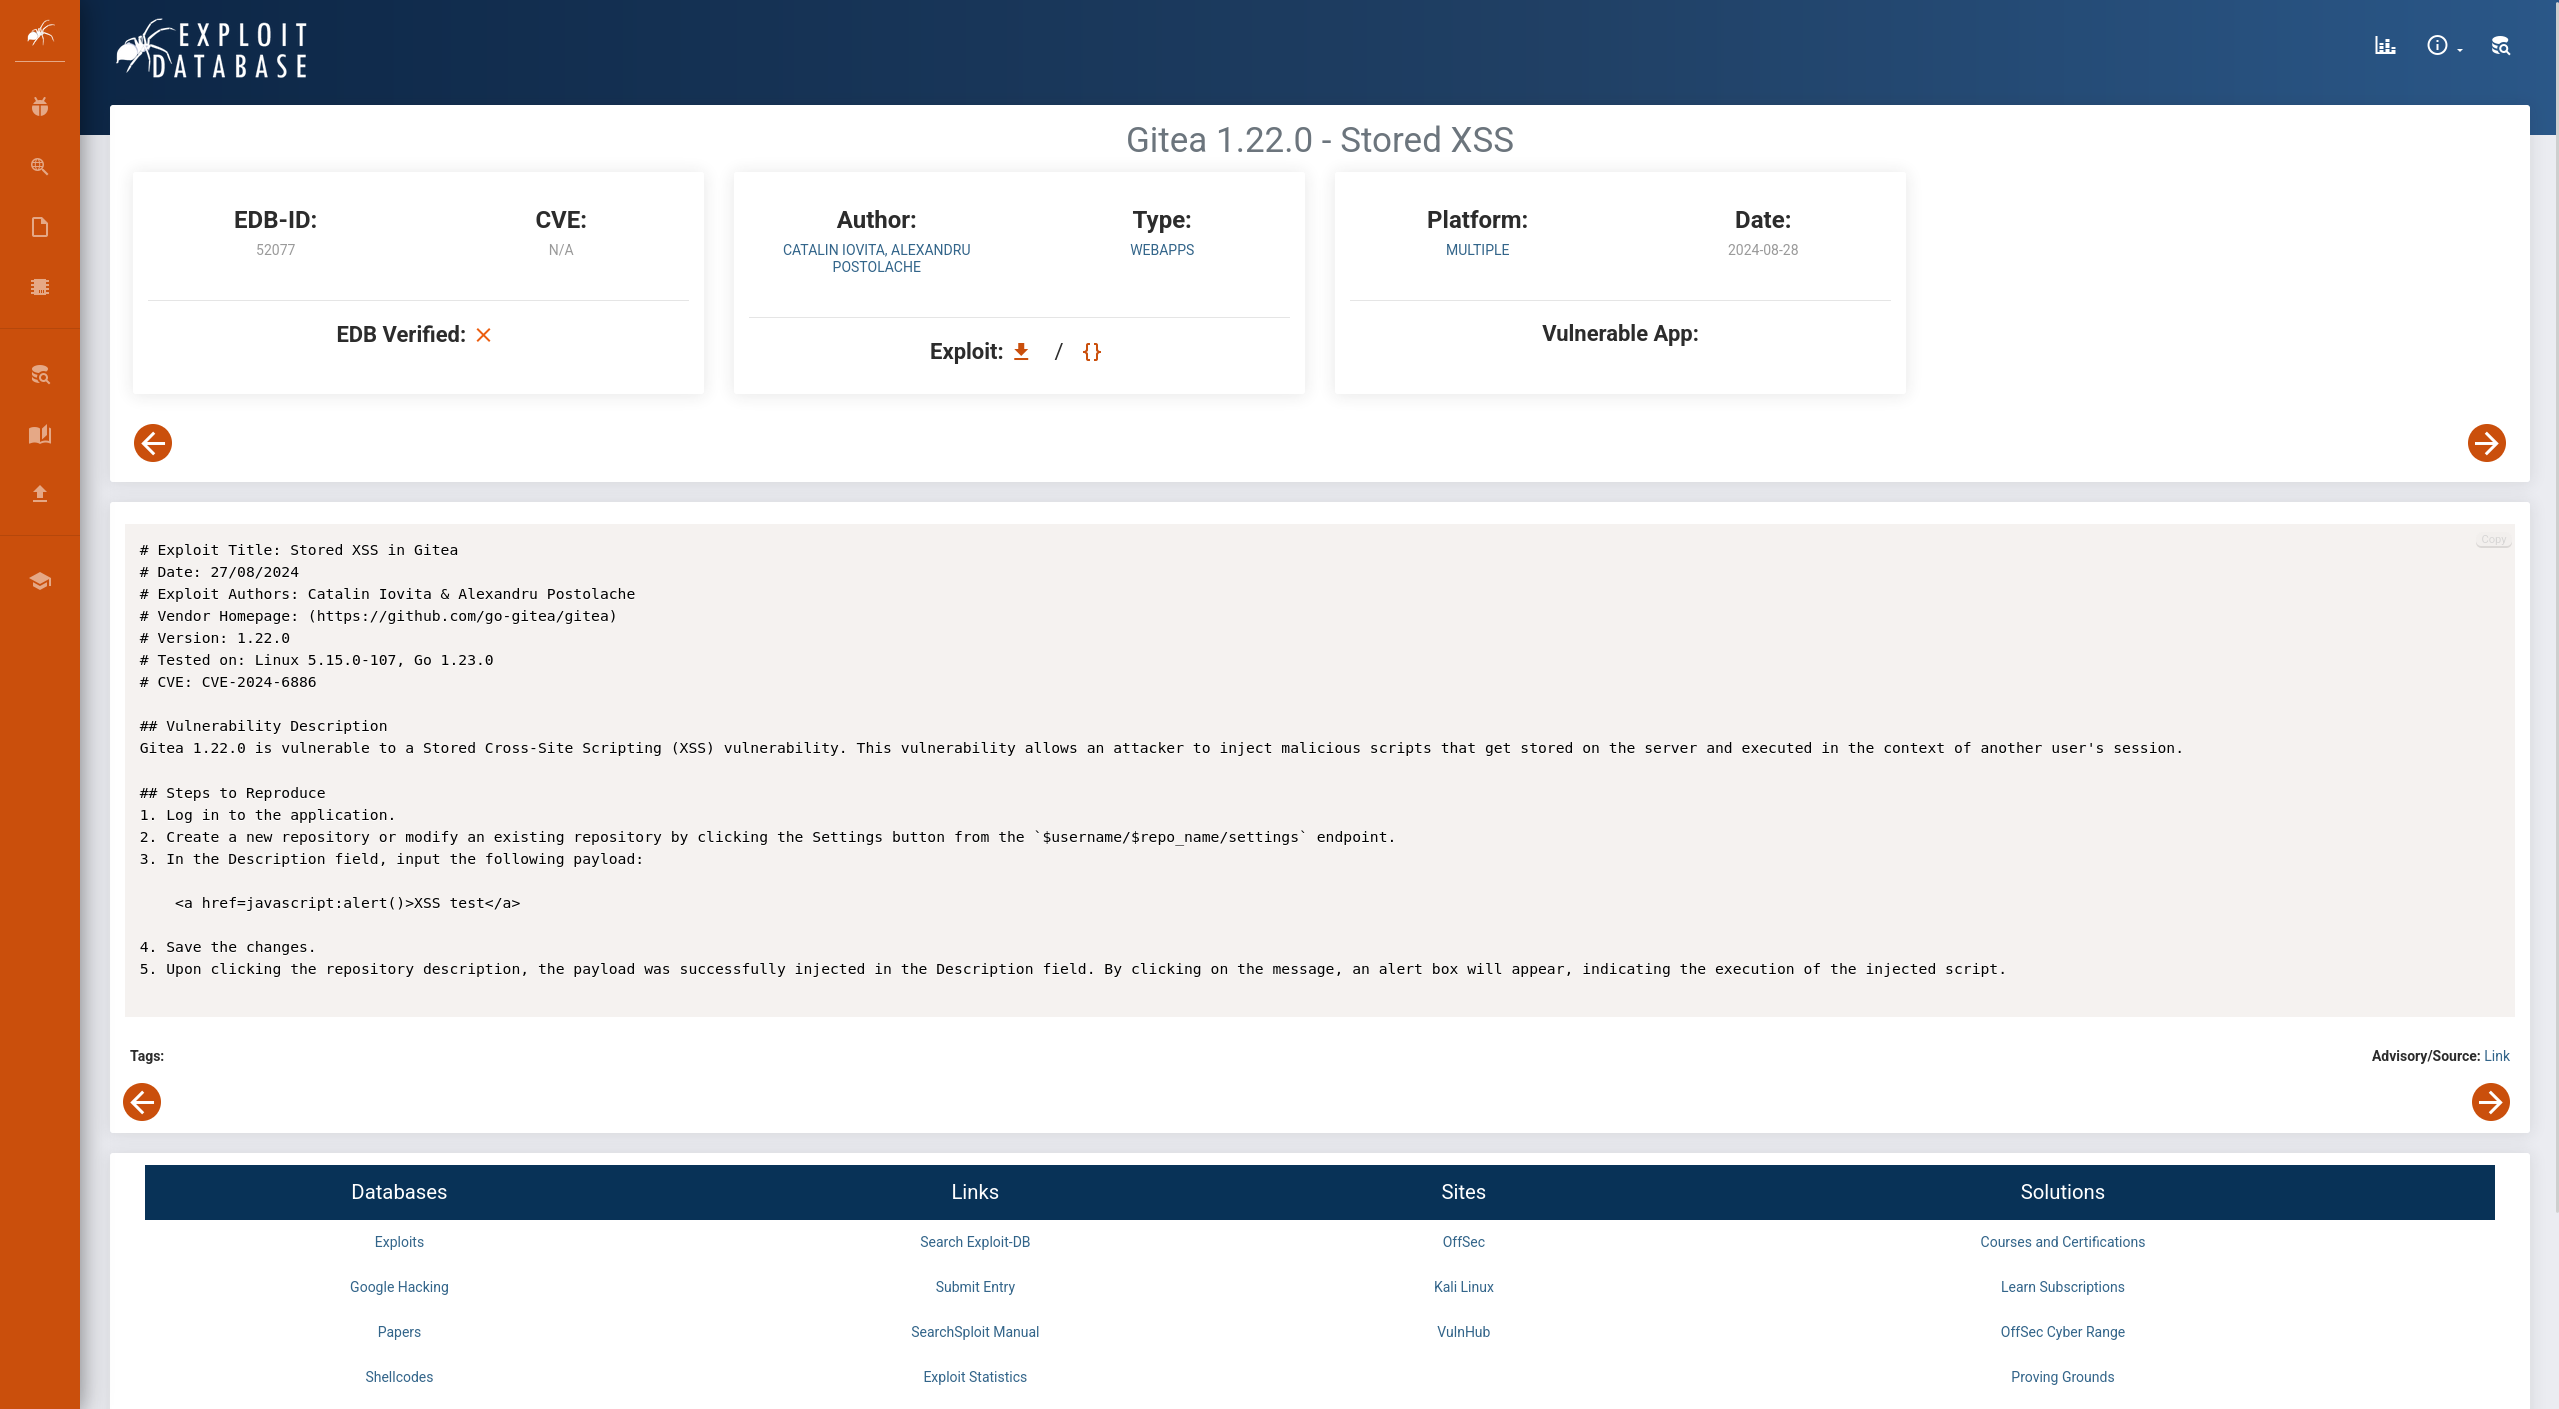Open Papers via document sidebar icon
Viewport: 2559px width, 1409px height.
[40, 227]
